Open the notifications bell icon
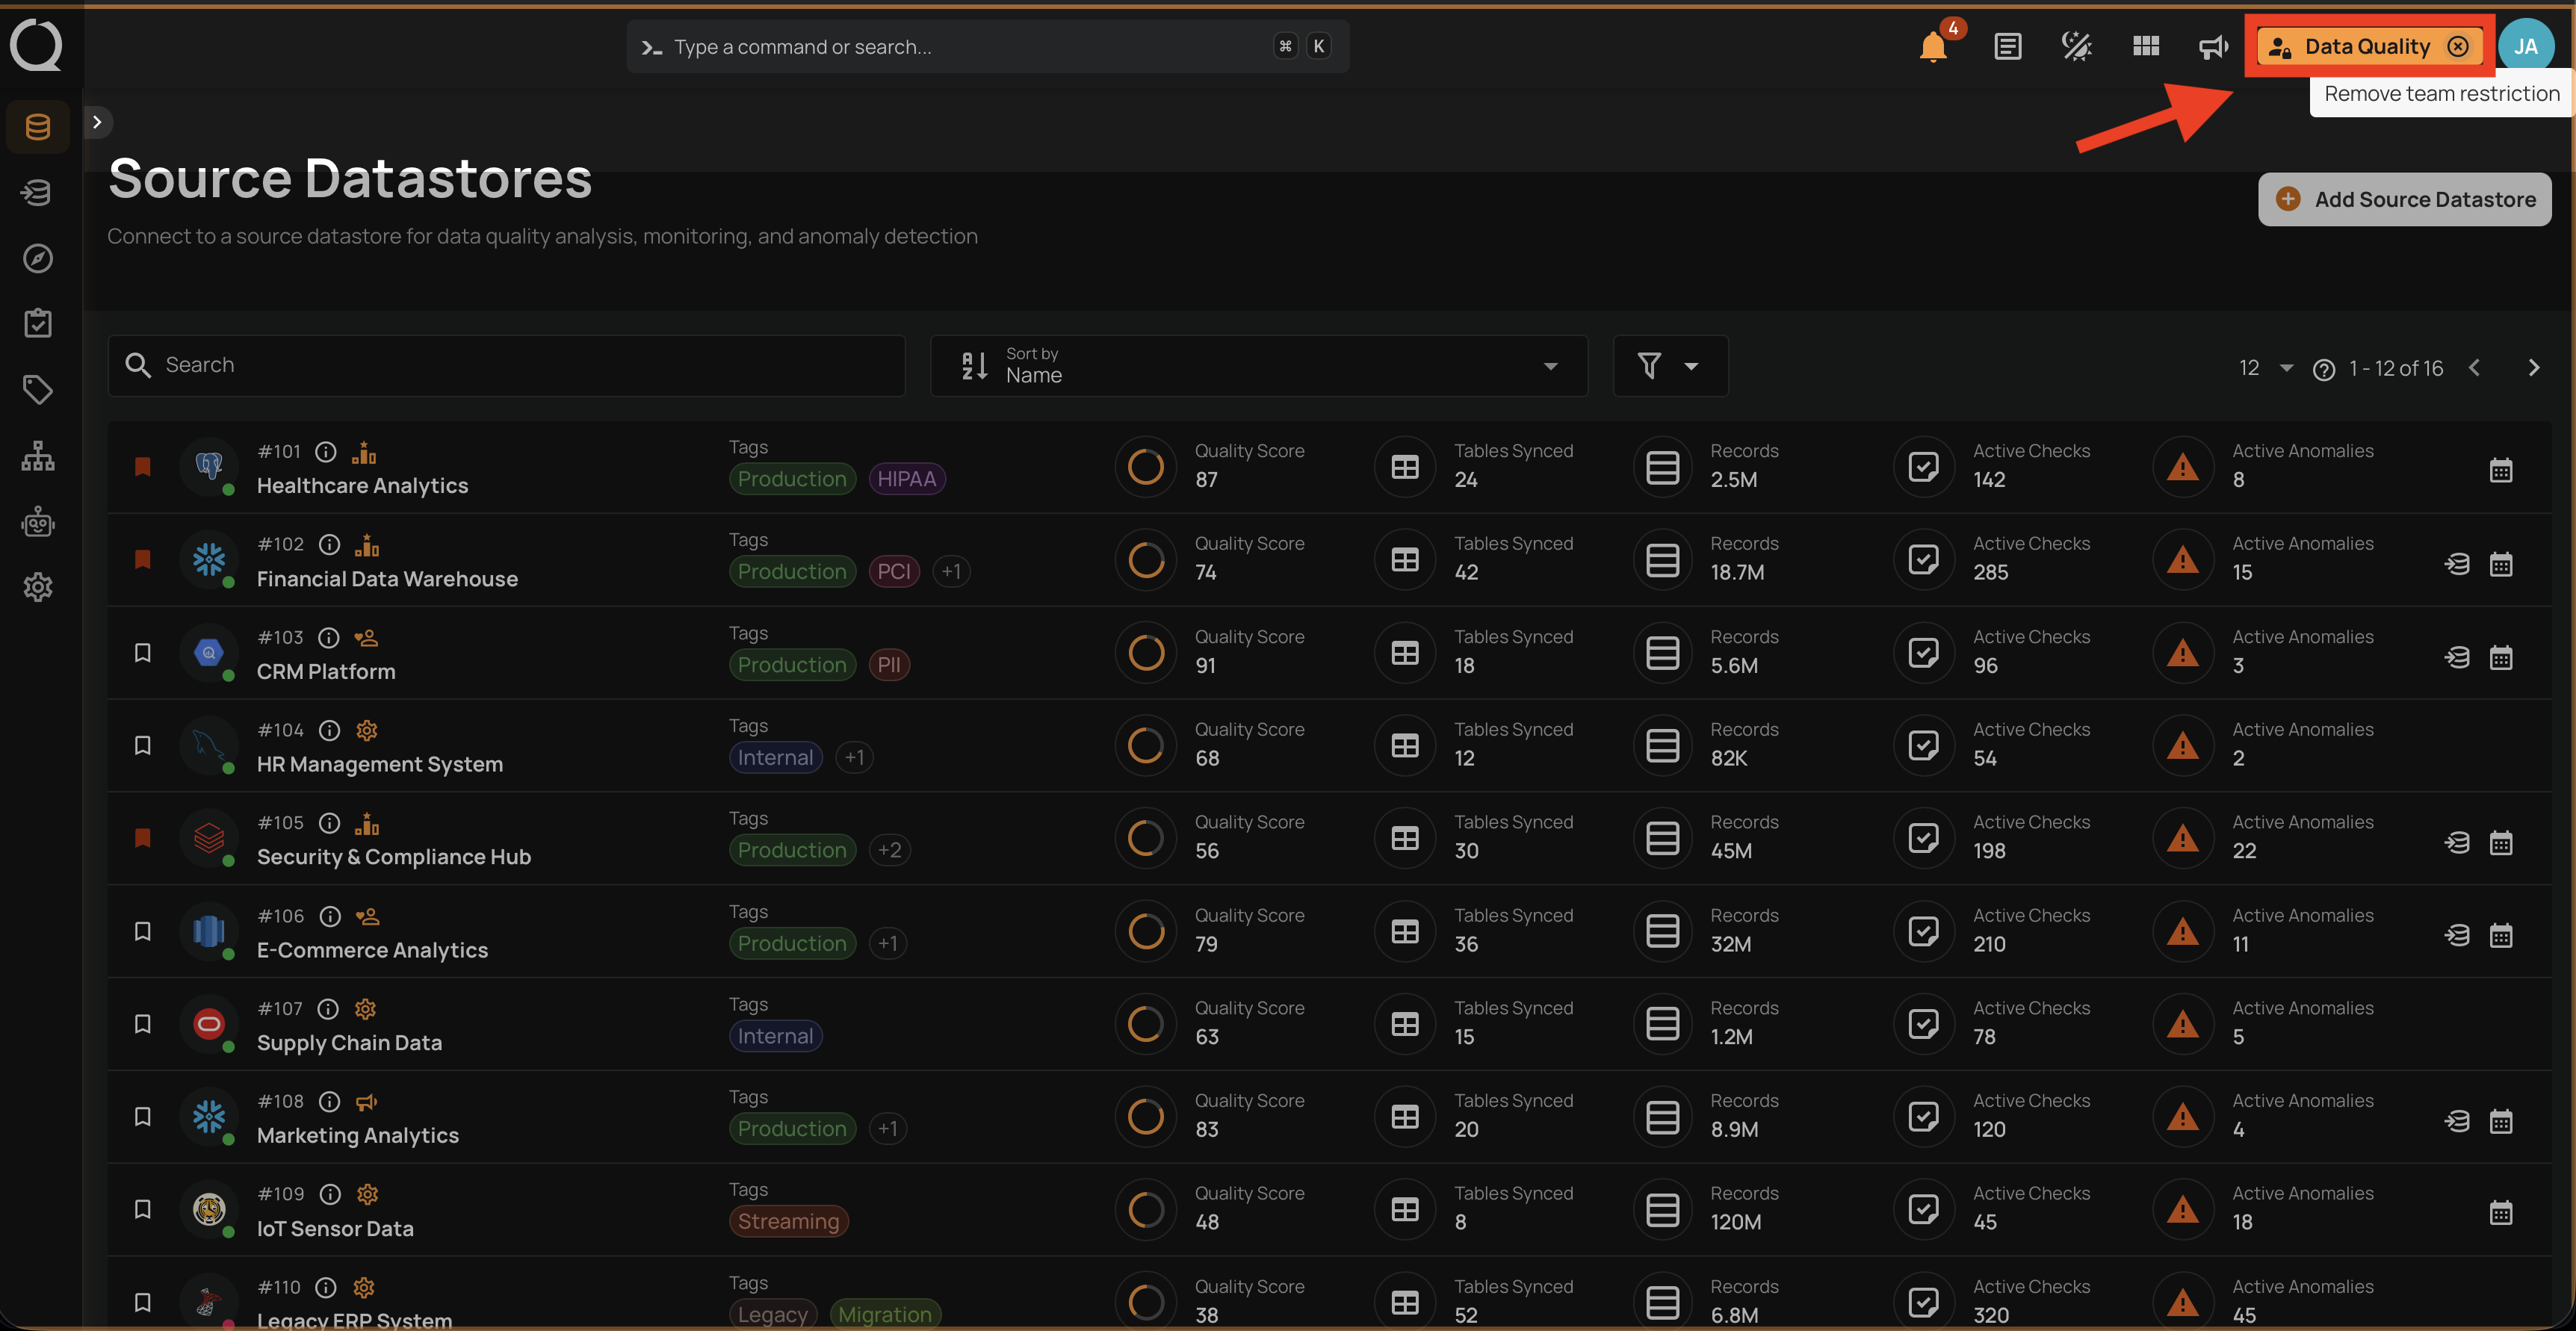This screenshot has width=2576, height=1331. [x=1933, y=47]
